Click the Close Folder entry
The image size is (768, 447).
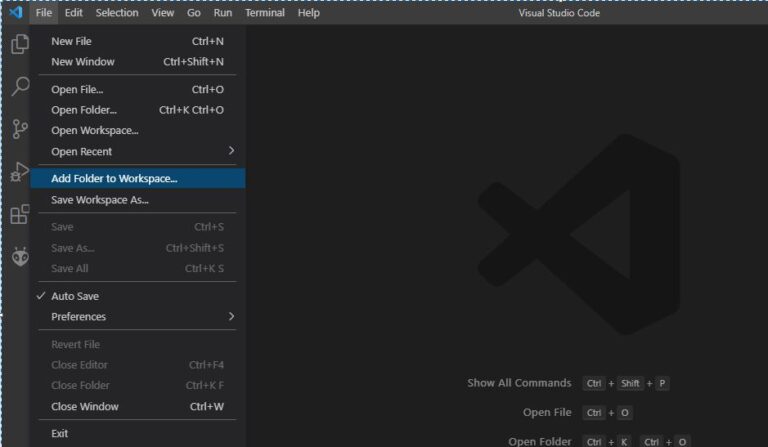138,386
